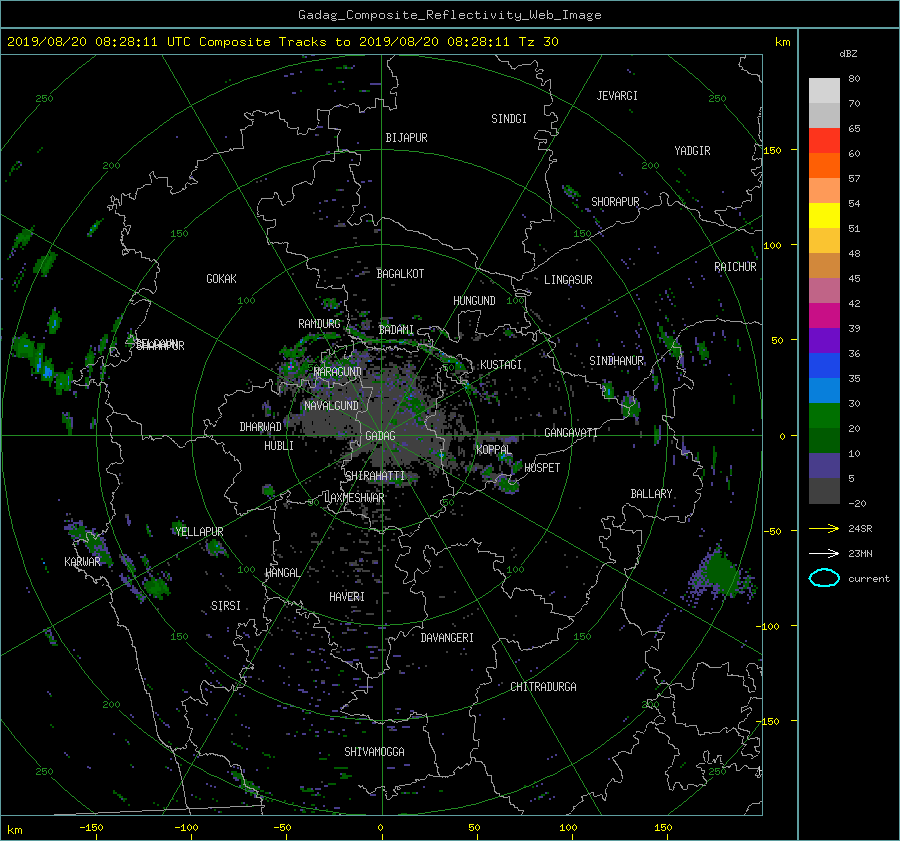Click the SHORAPUR city label
The height and width of the screenshot is (841, 900).
point(615,202)
